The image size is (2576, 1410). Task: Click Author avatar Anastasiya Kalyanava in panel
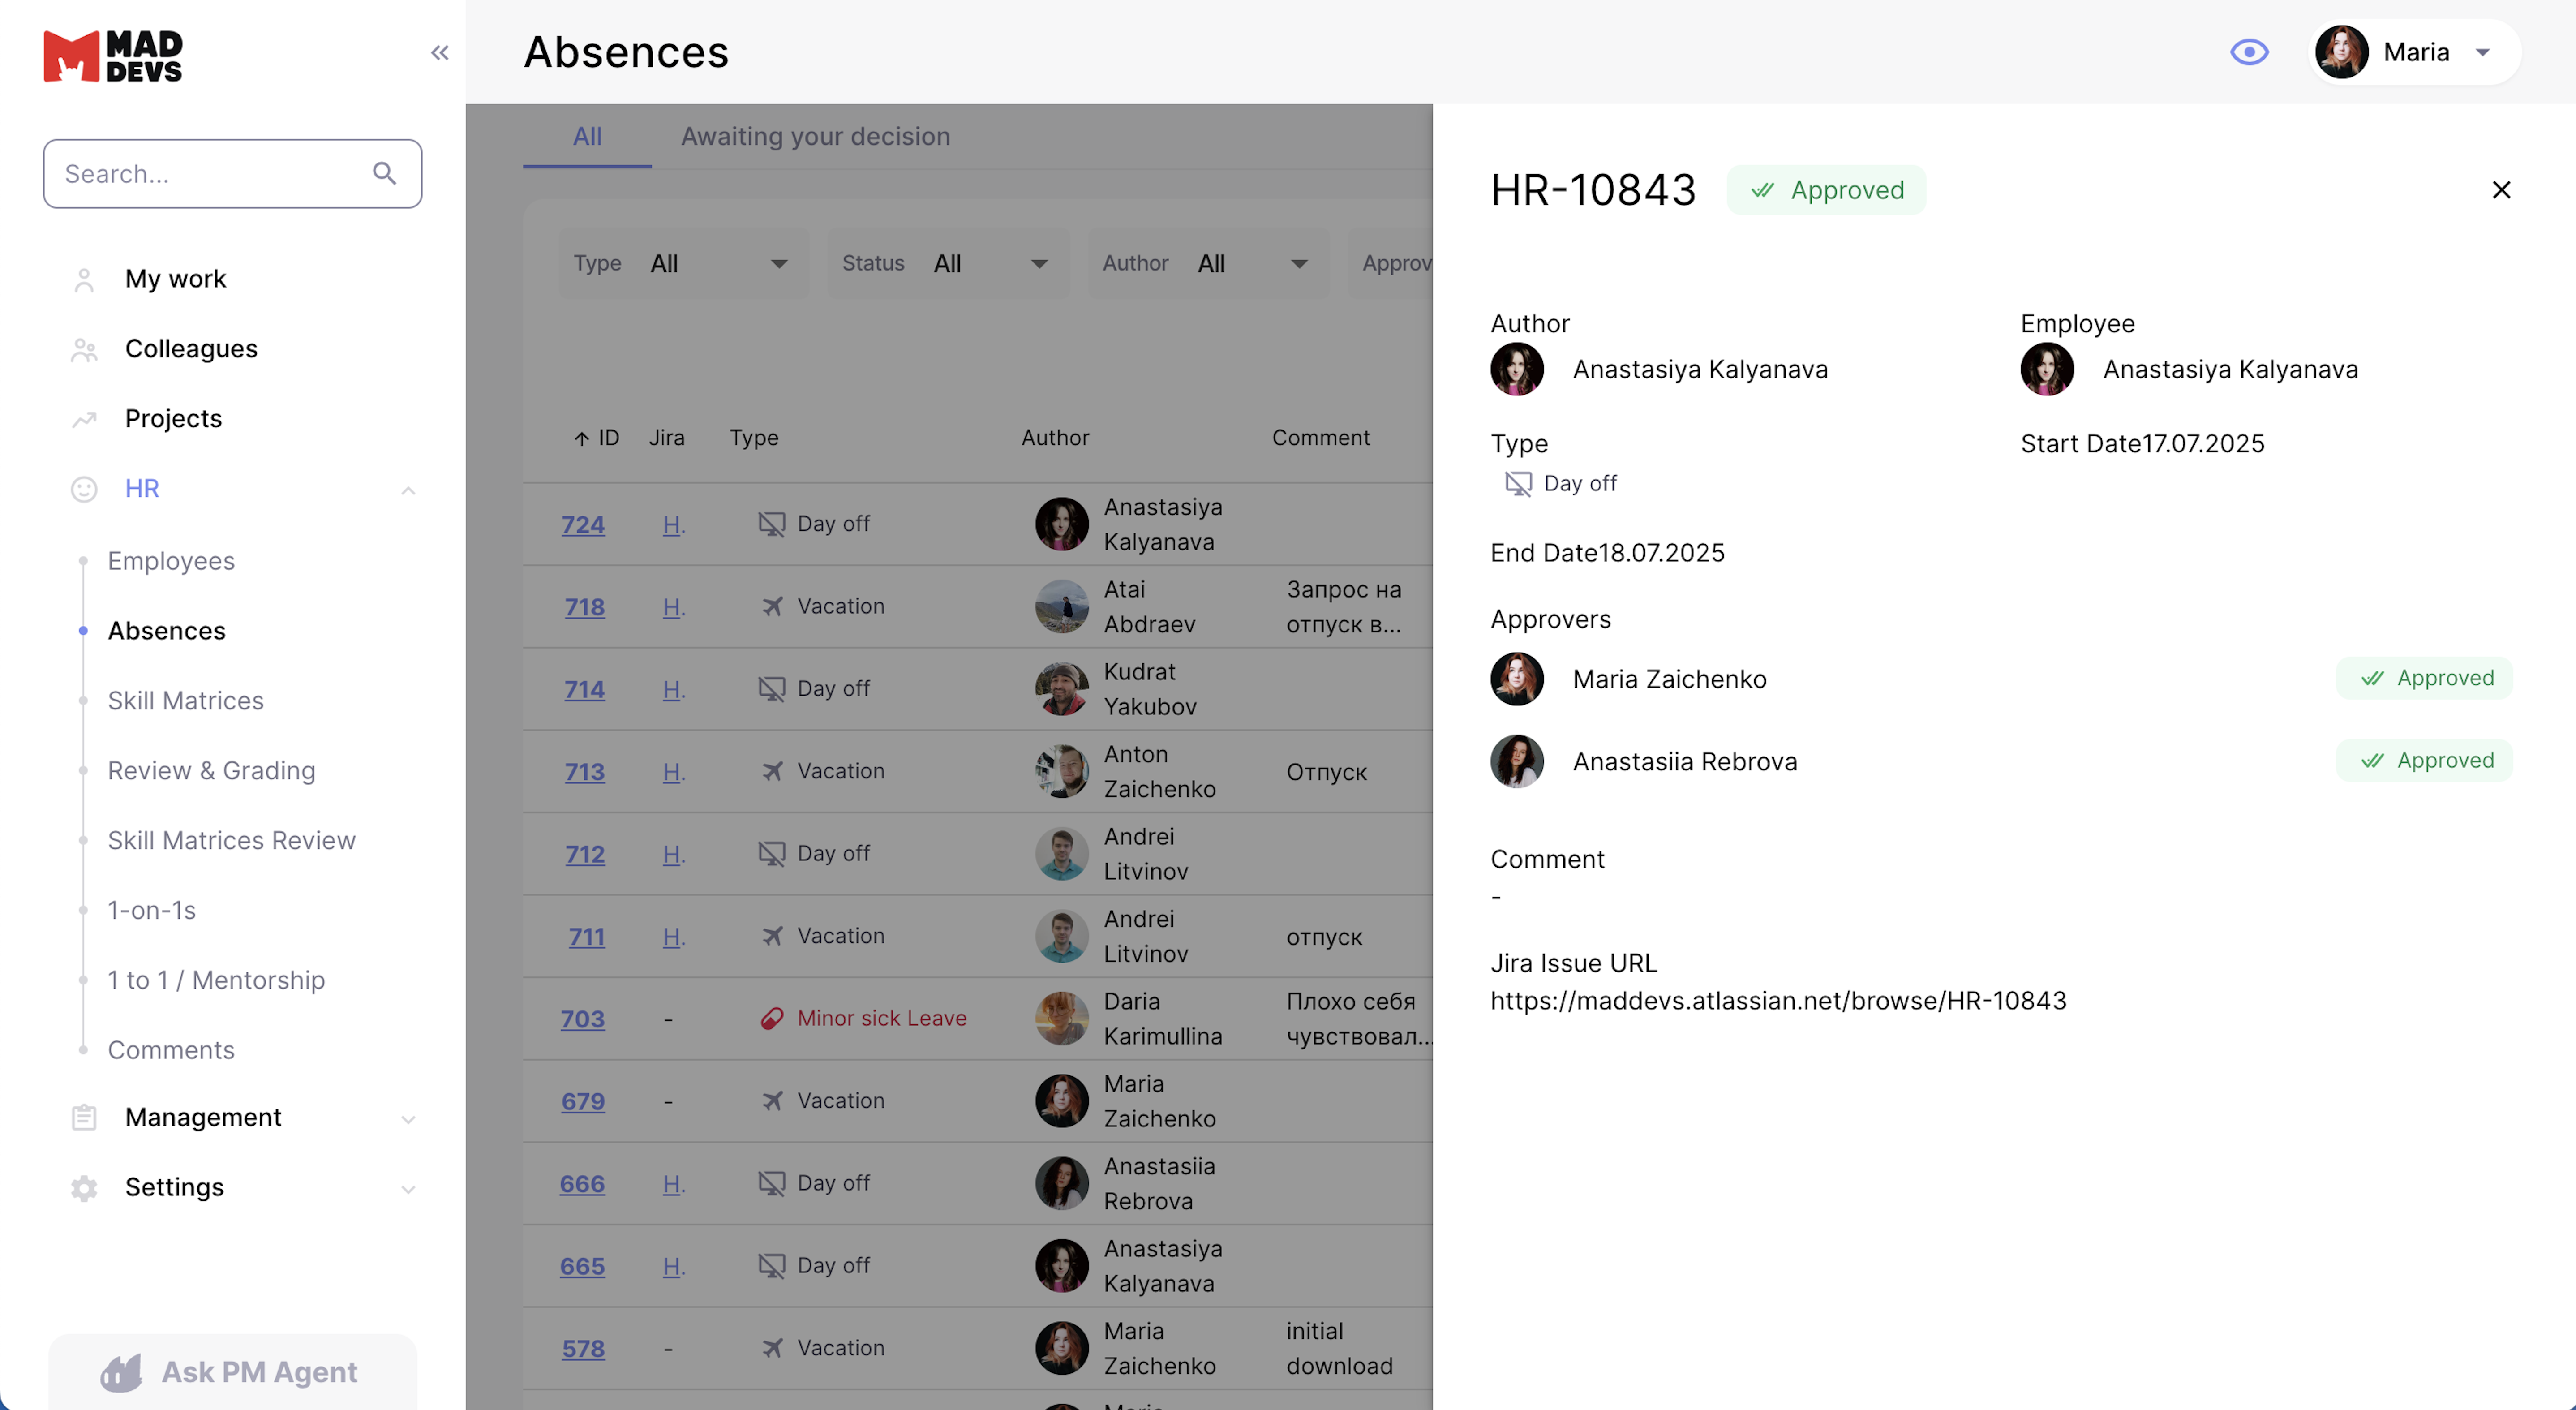(x=1516, y=370)
